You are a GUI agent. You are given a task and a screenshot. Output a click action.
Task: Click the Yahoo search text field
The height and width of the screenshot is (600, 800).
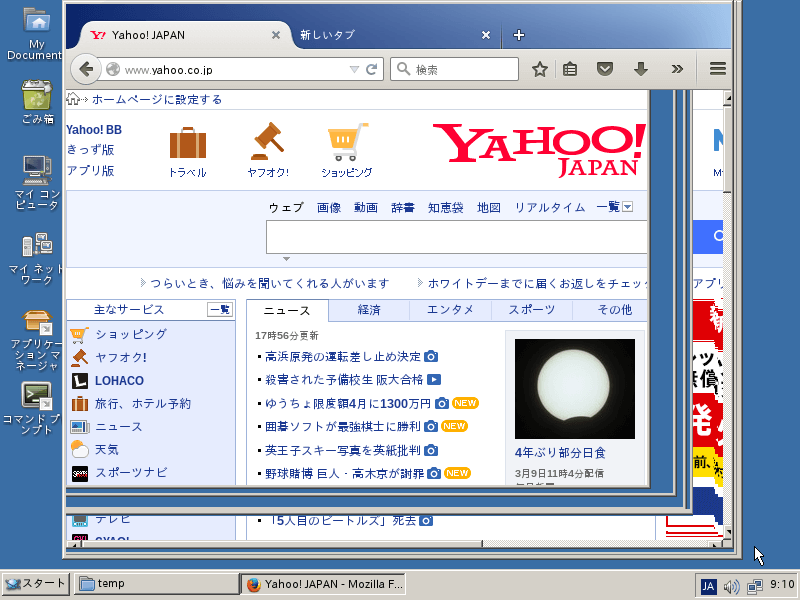pos(456,237)
